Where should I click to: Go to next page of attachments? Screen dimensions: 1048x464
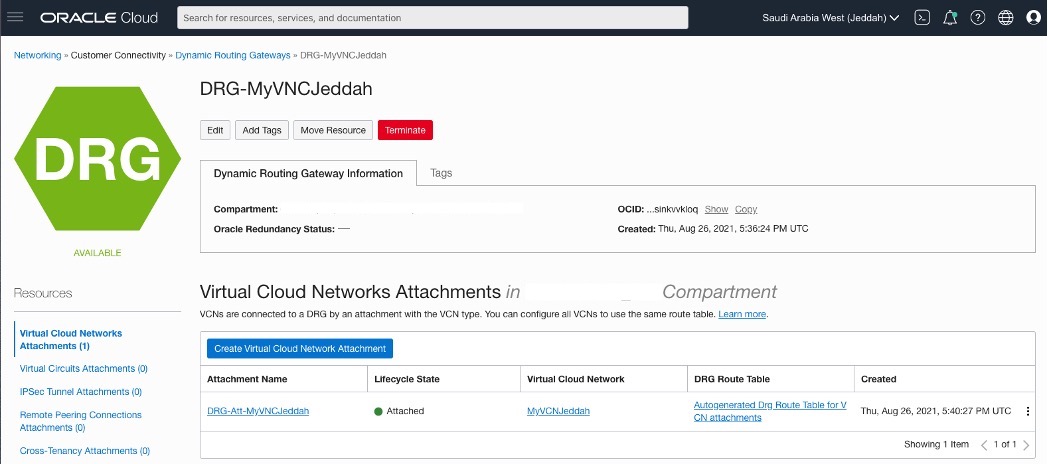point(1026,444)
